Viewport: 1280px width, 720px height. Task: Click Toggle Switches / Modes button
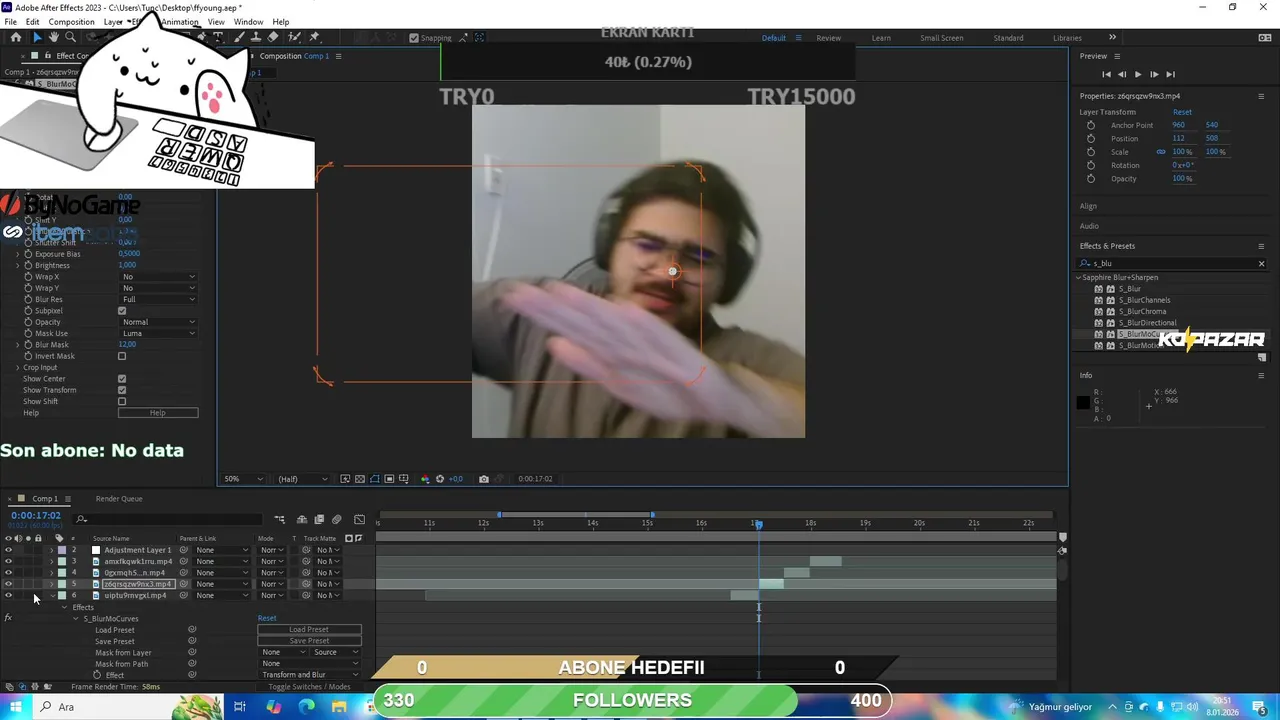click(309, 687)
